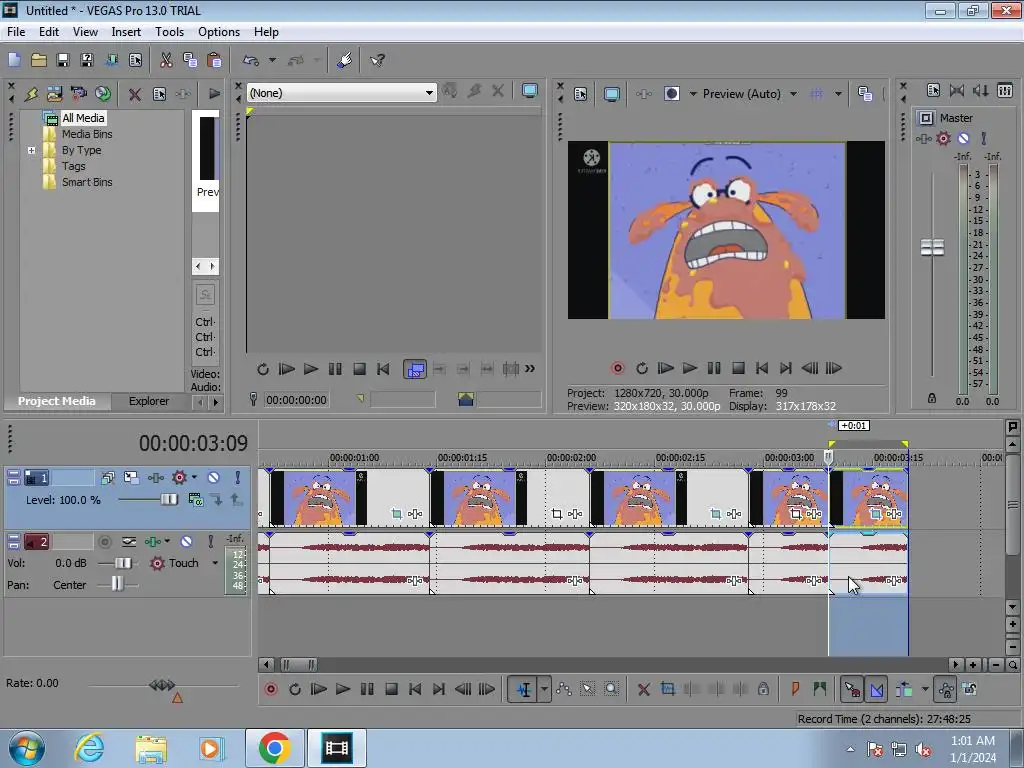Adjust the video track Level slider

tap(169, 500)
